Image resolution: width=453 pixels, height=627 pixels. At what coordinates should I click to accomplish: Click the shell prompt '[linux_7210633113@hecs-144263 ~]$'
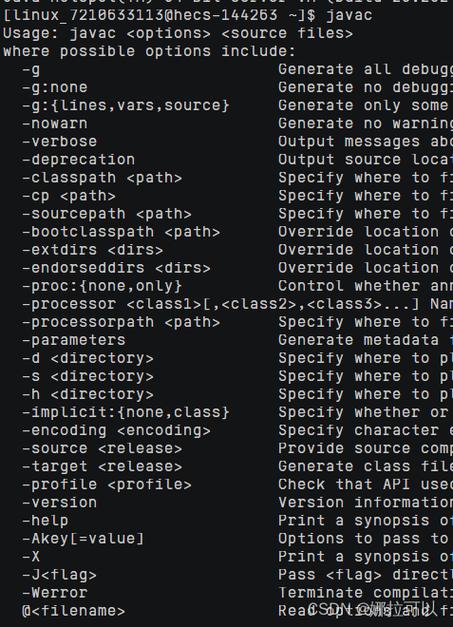[x=160, y=15]
